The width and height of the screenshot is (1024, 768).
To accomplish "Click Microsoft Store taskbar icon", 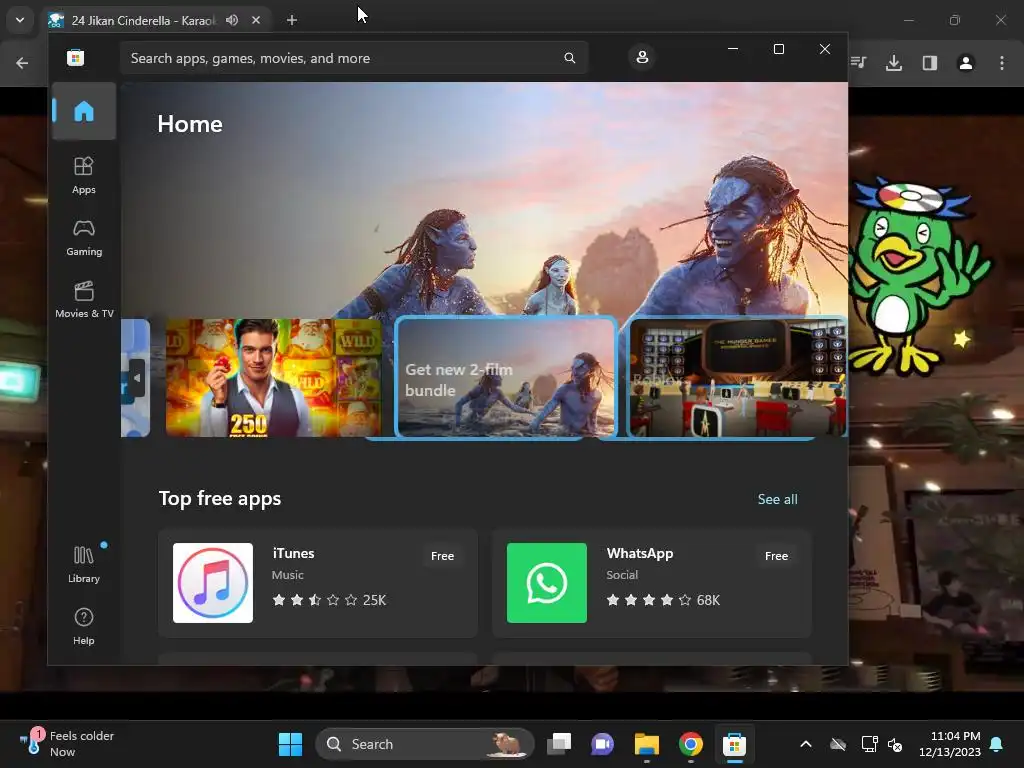I will point(734,744).
